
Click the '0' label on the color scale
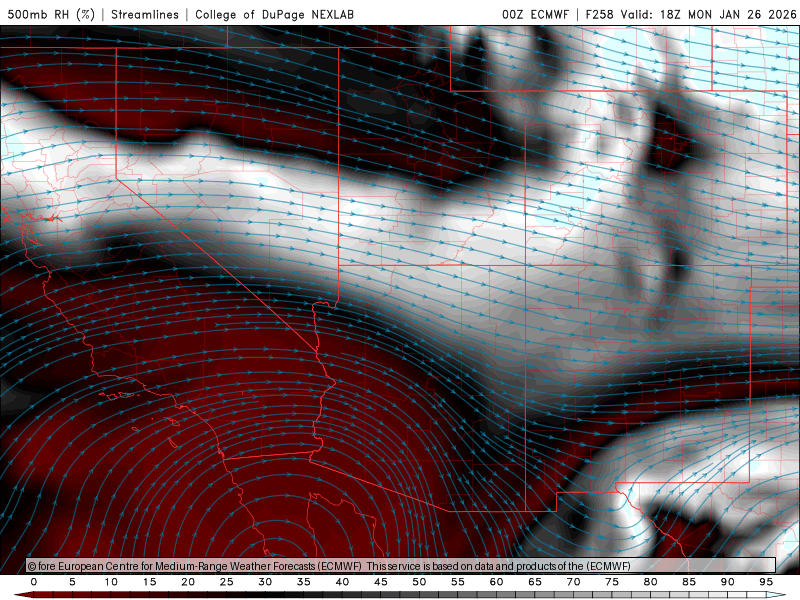coord(34,582)
